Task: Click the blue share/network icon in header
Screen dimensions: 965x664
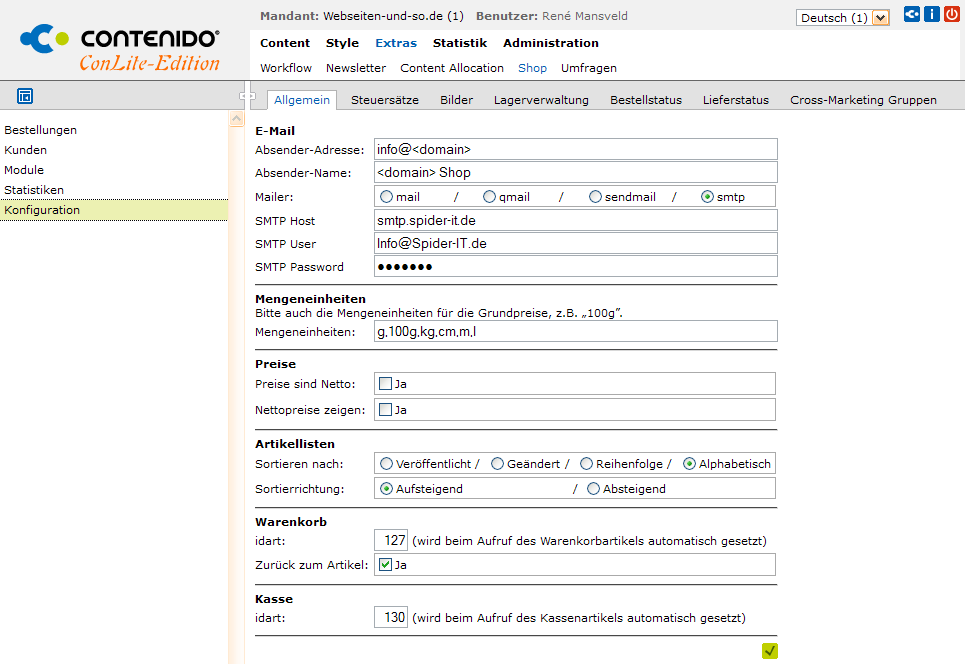Action: [911, 15]
